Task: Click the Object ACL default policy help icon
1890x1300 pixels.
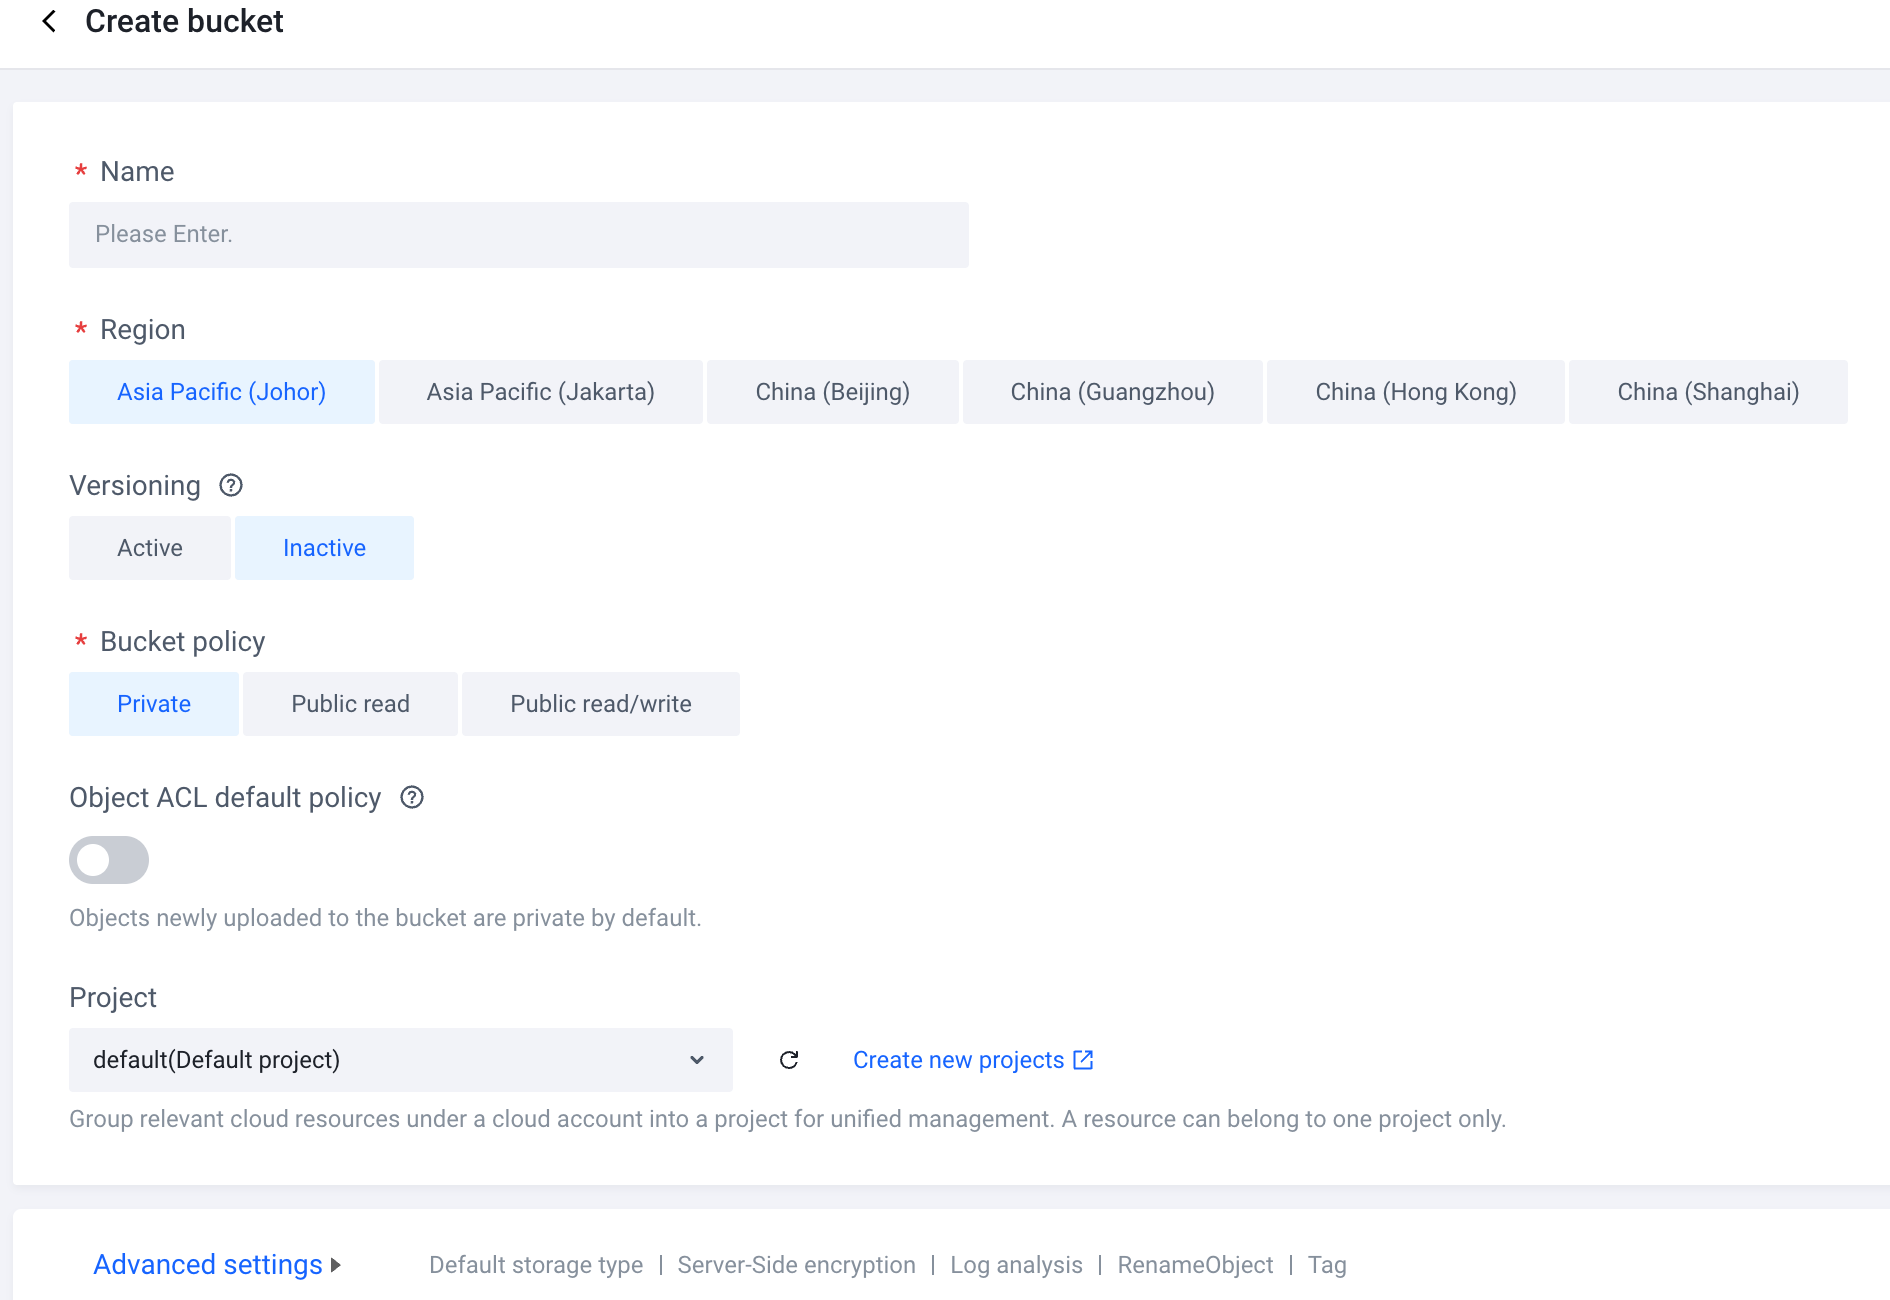Action: point(412,798)
